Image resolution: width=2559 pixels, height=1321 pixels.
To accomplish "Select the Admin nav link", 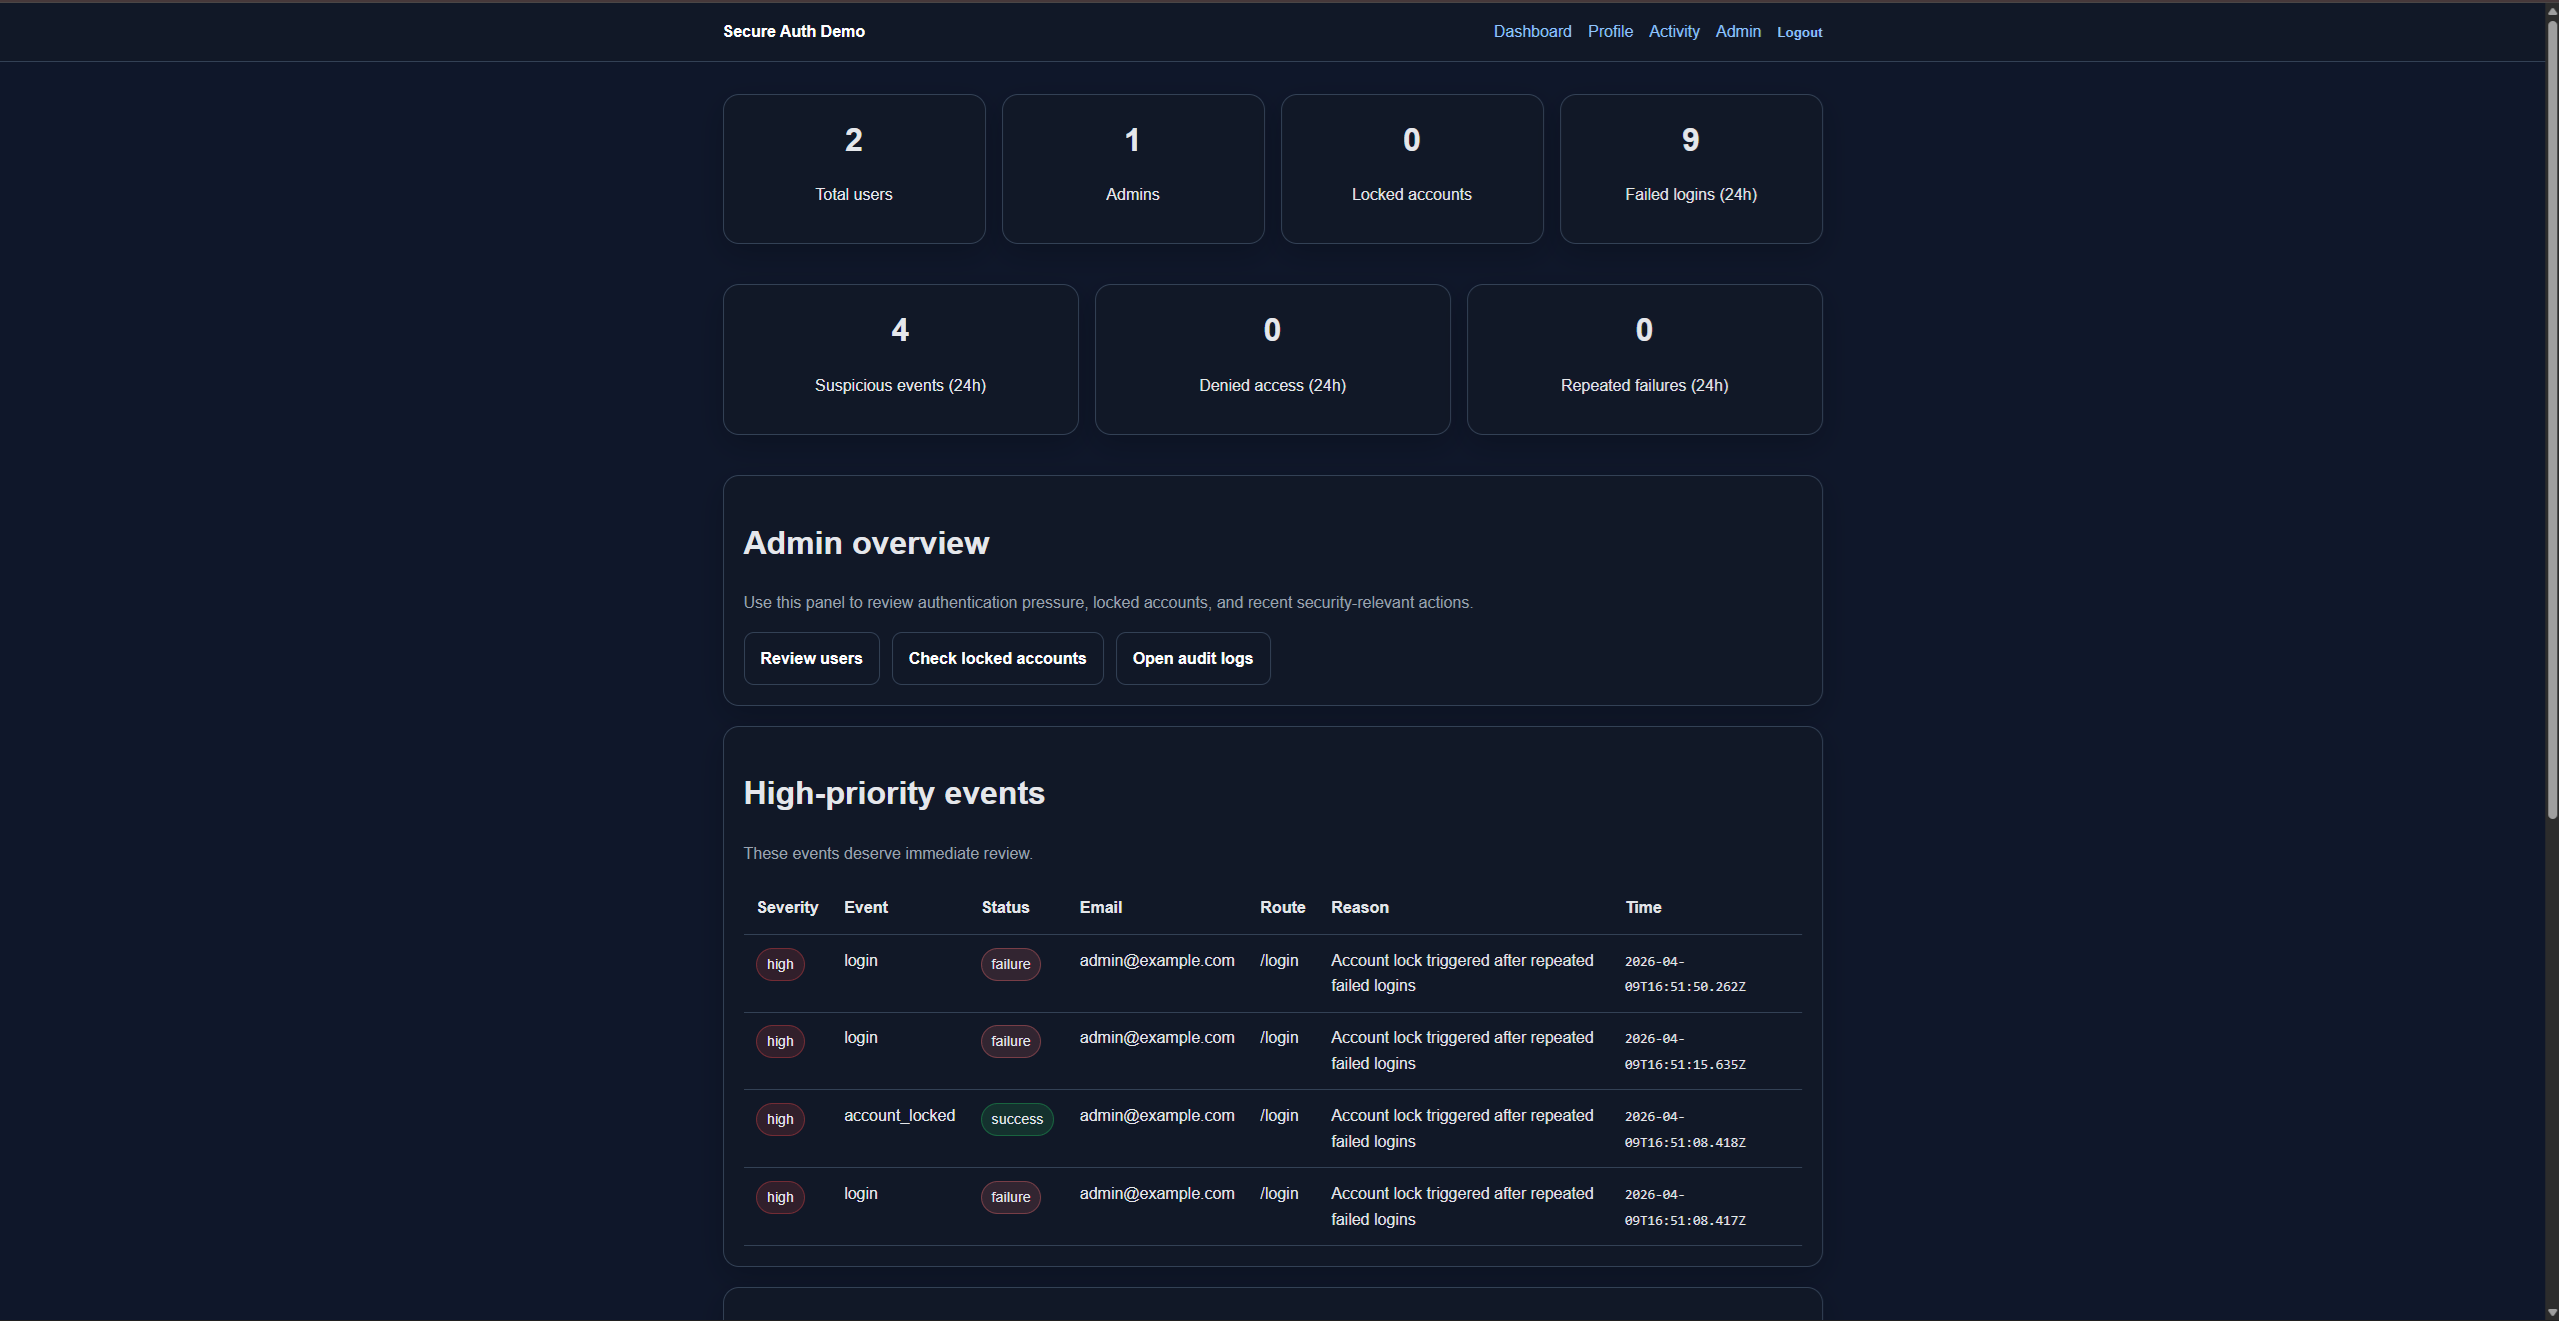I will (1738, 32).
